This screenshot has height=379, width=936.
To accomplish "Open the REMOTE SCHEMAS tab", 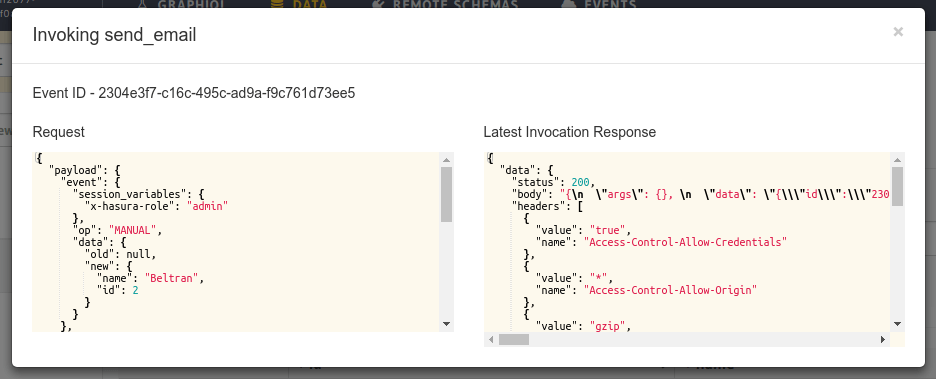I will coord(445,5).
